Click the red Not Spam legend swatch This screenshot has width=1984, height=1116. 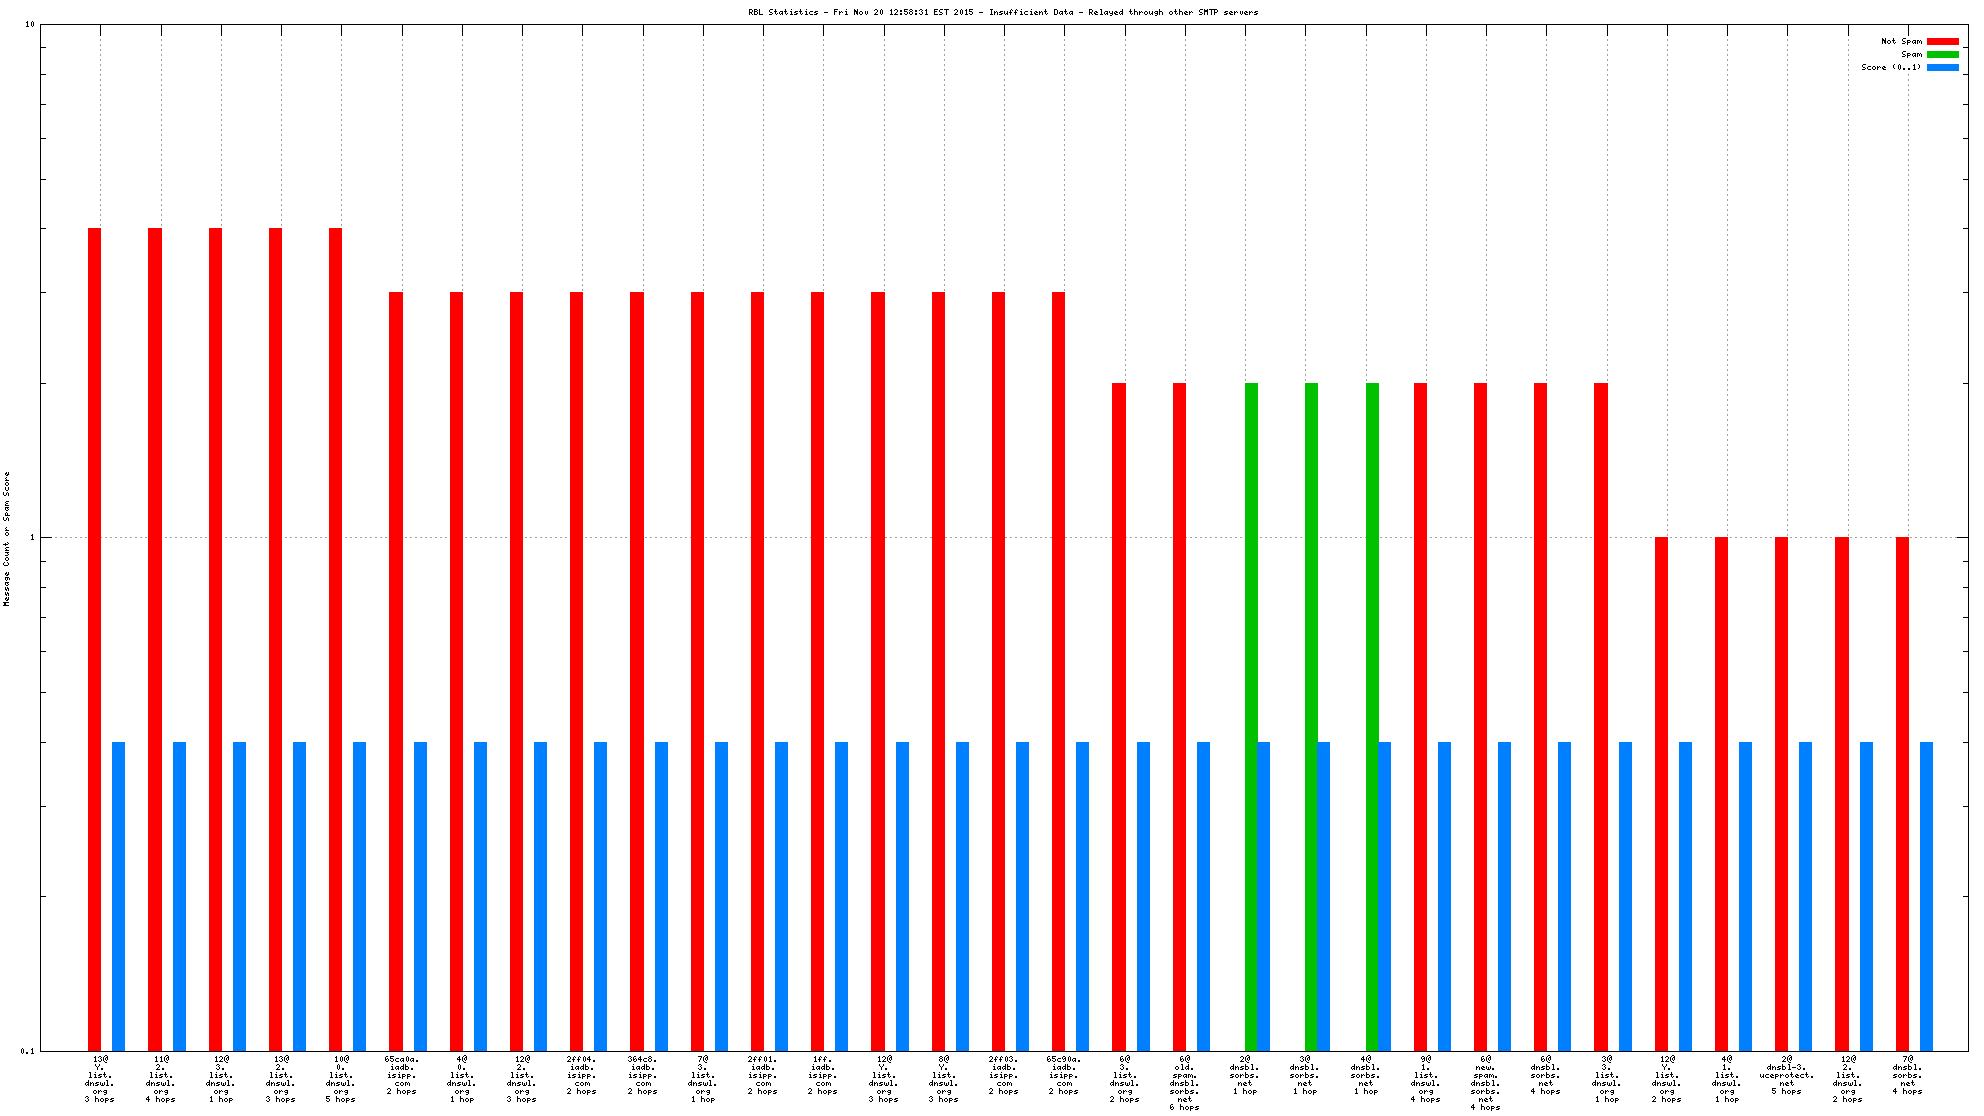1942,42
